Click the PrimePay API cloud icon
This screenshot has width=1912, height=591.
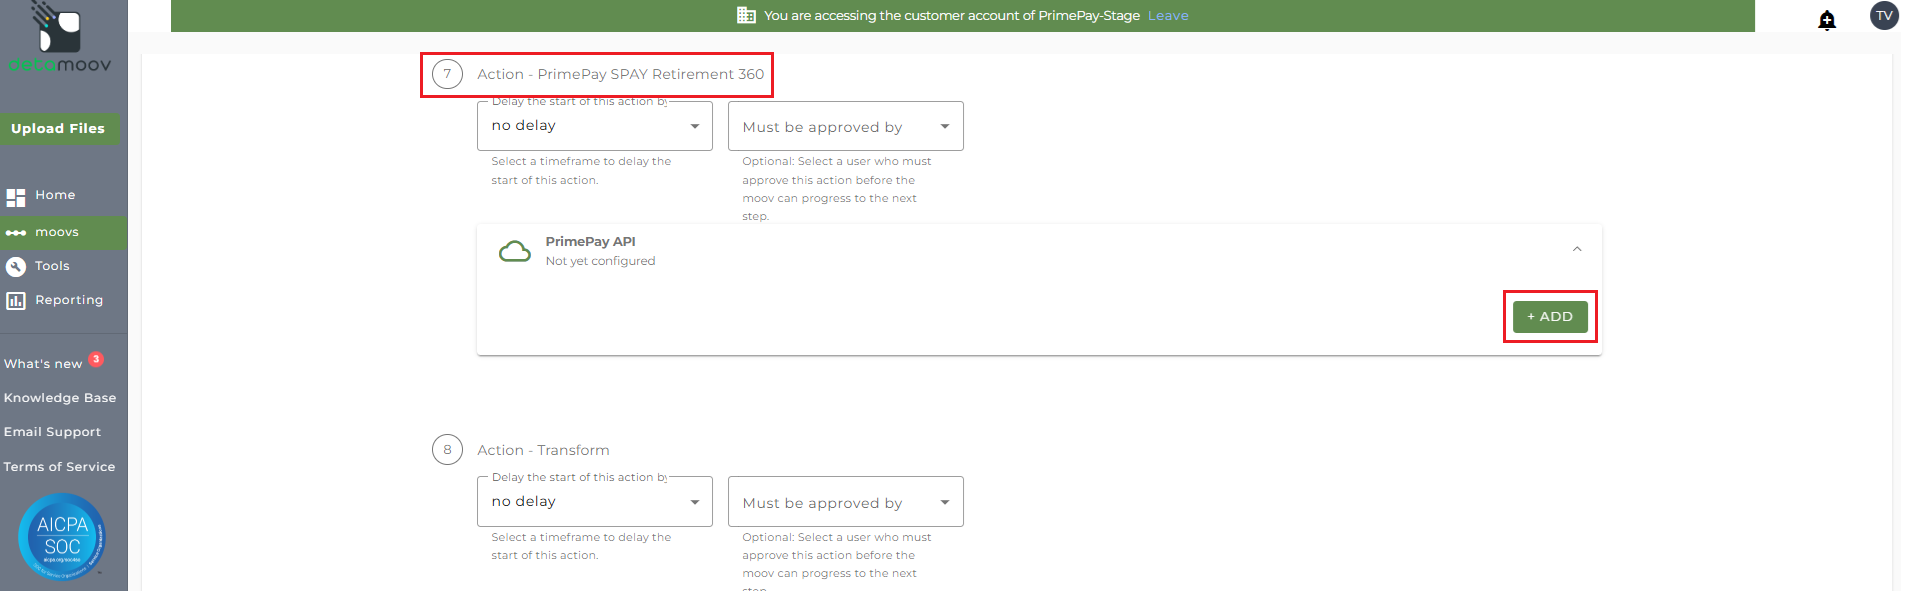(515, 251)
